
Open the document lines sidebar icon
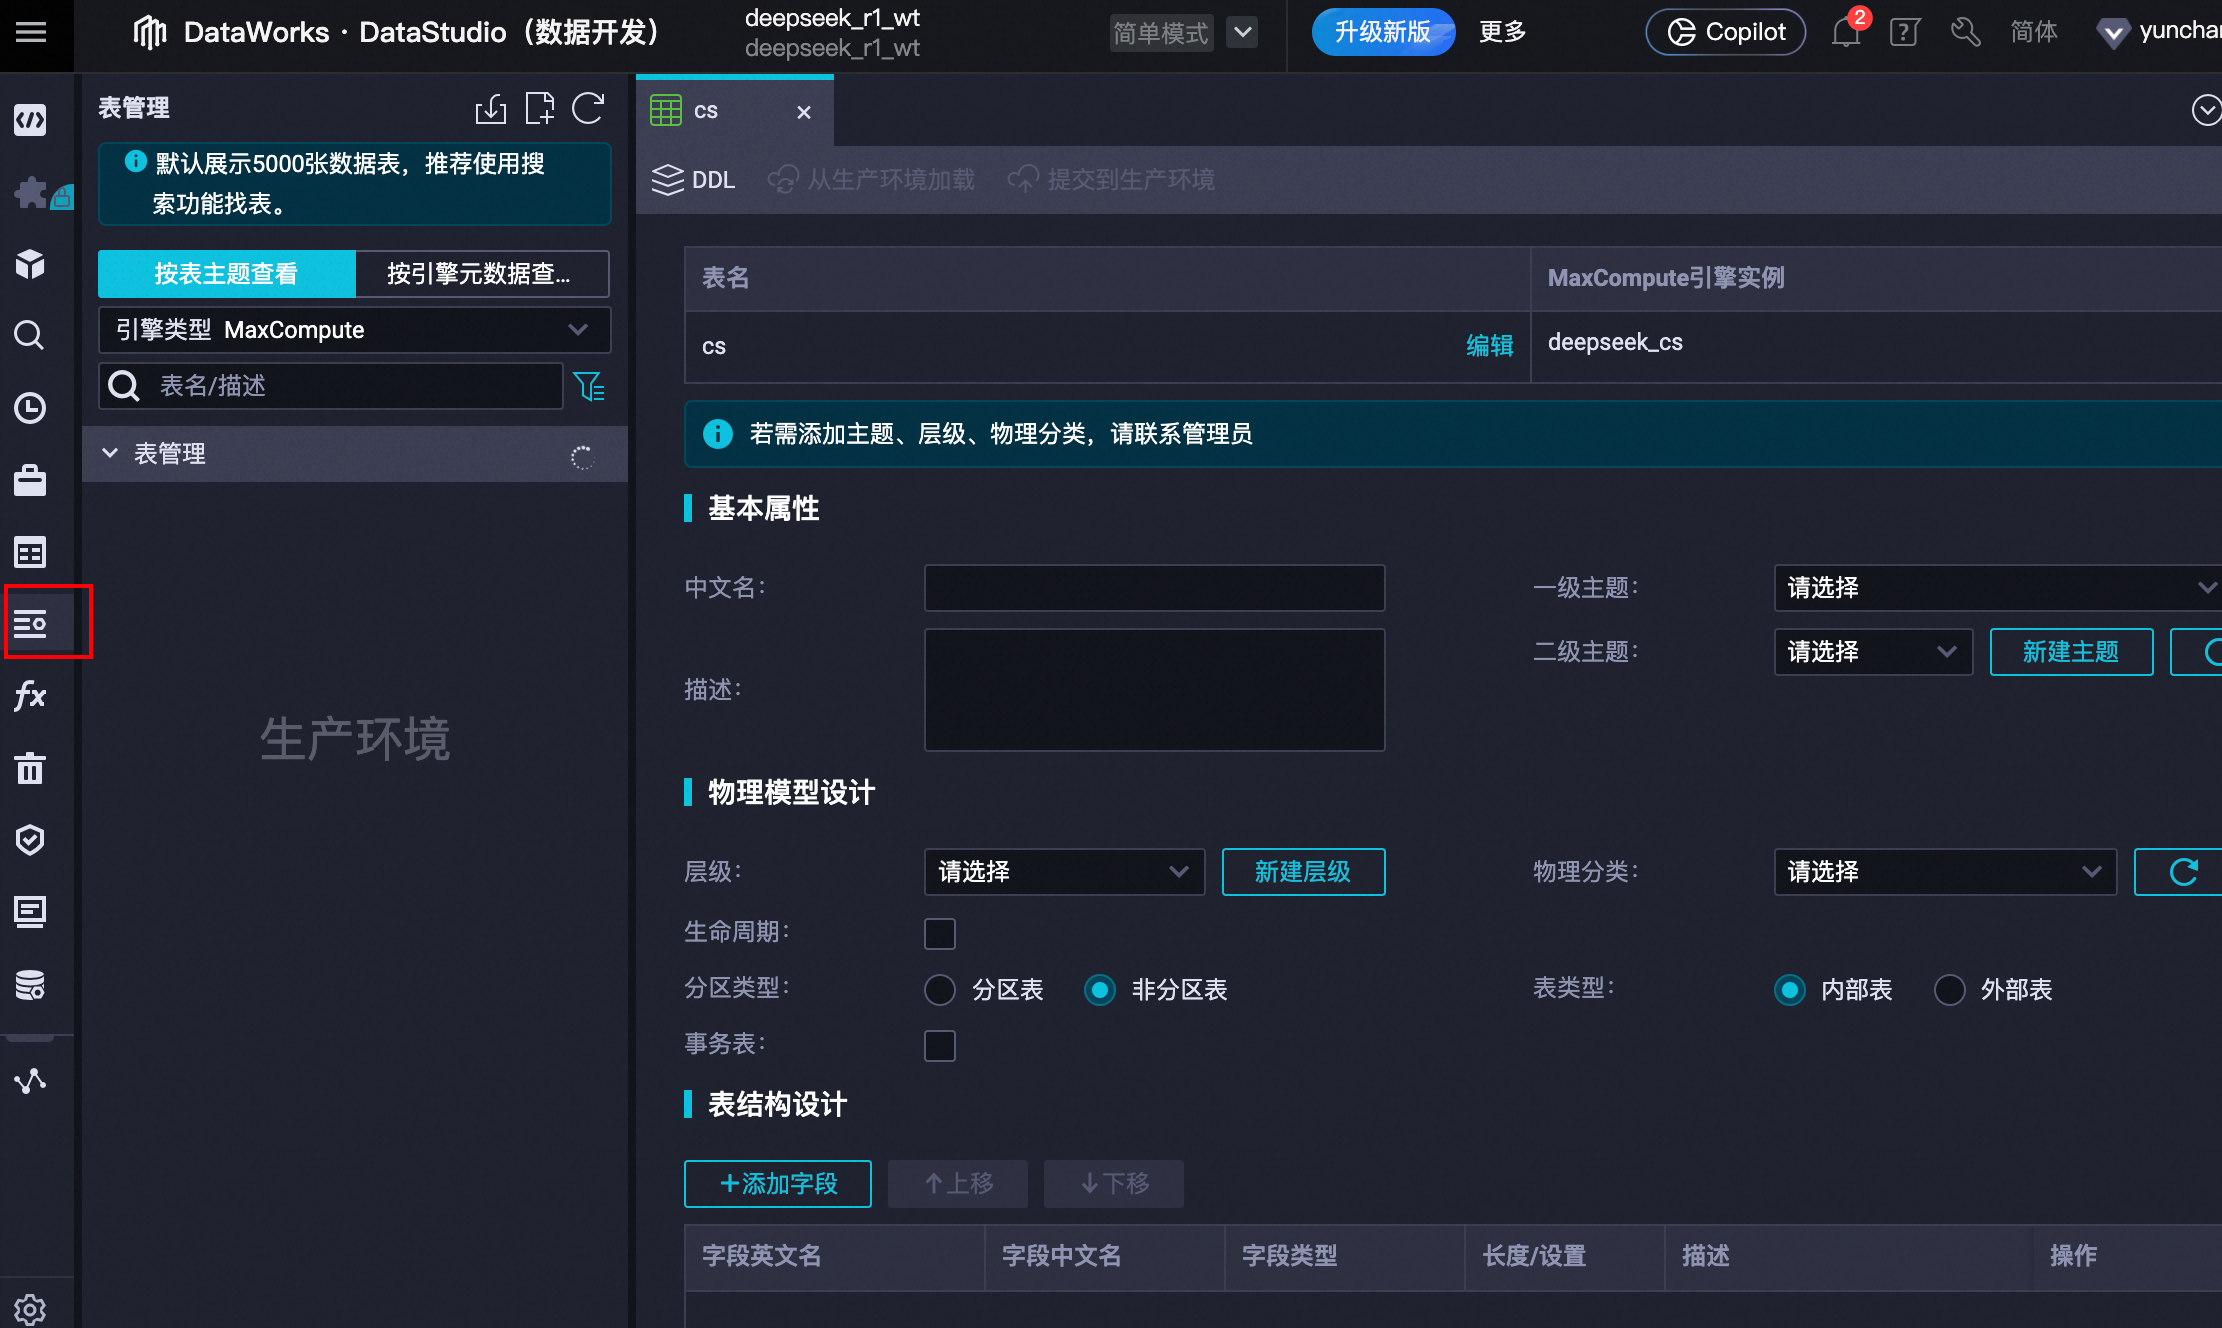[x=30, y=912]
